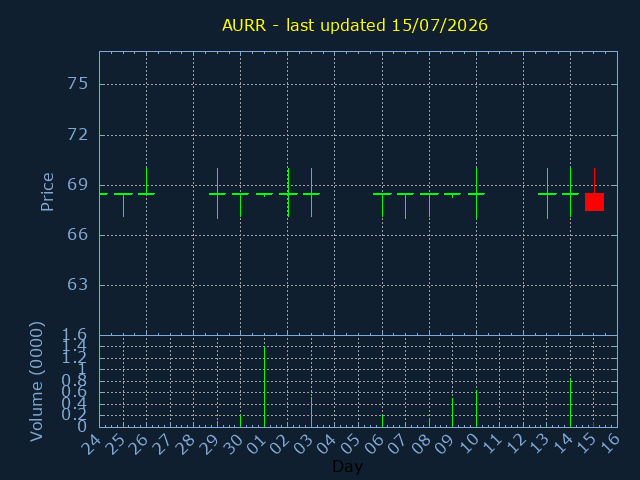Click the x-axis tick label 16
The width and height of the screenshot is (640, 480).
(x=610, y=444)
